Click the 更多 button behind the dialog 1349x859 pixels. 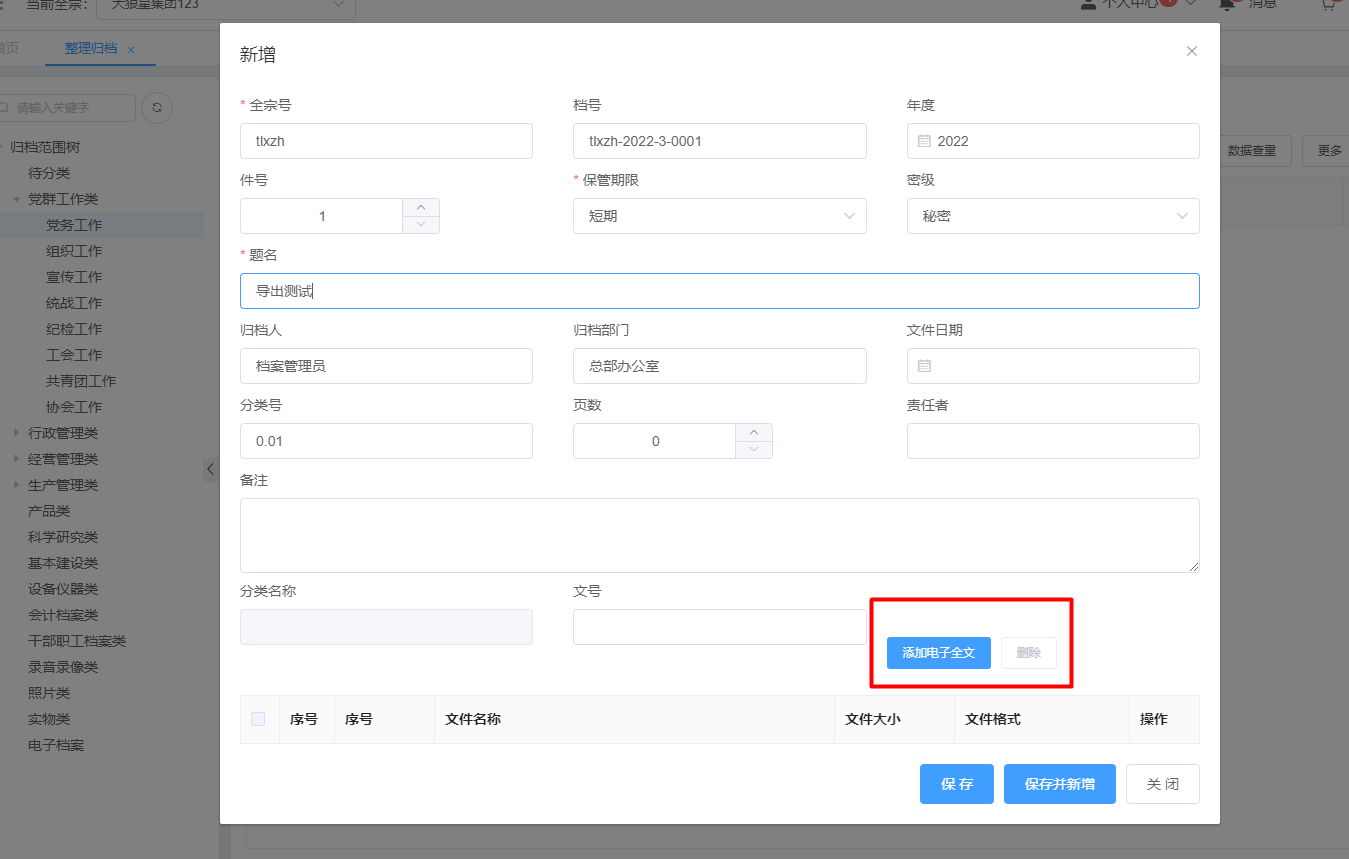(1326, 151)
